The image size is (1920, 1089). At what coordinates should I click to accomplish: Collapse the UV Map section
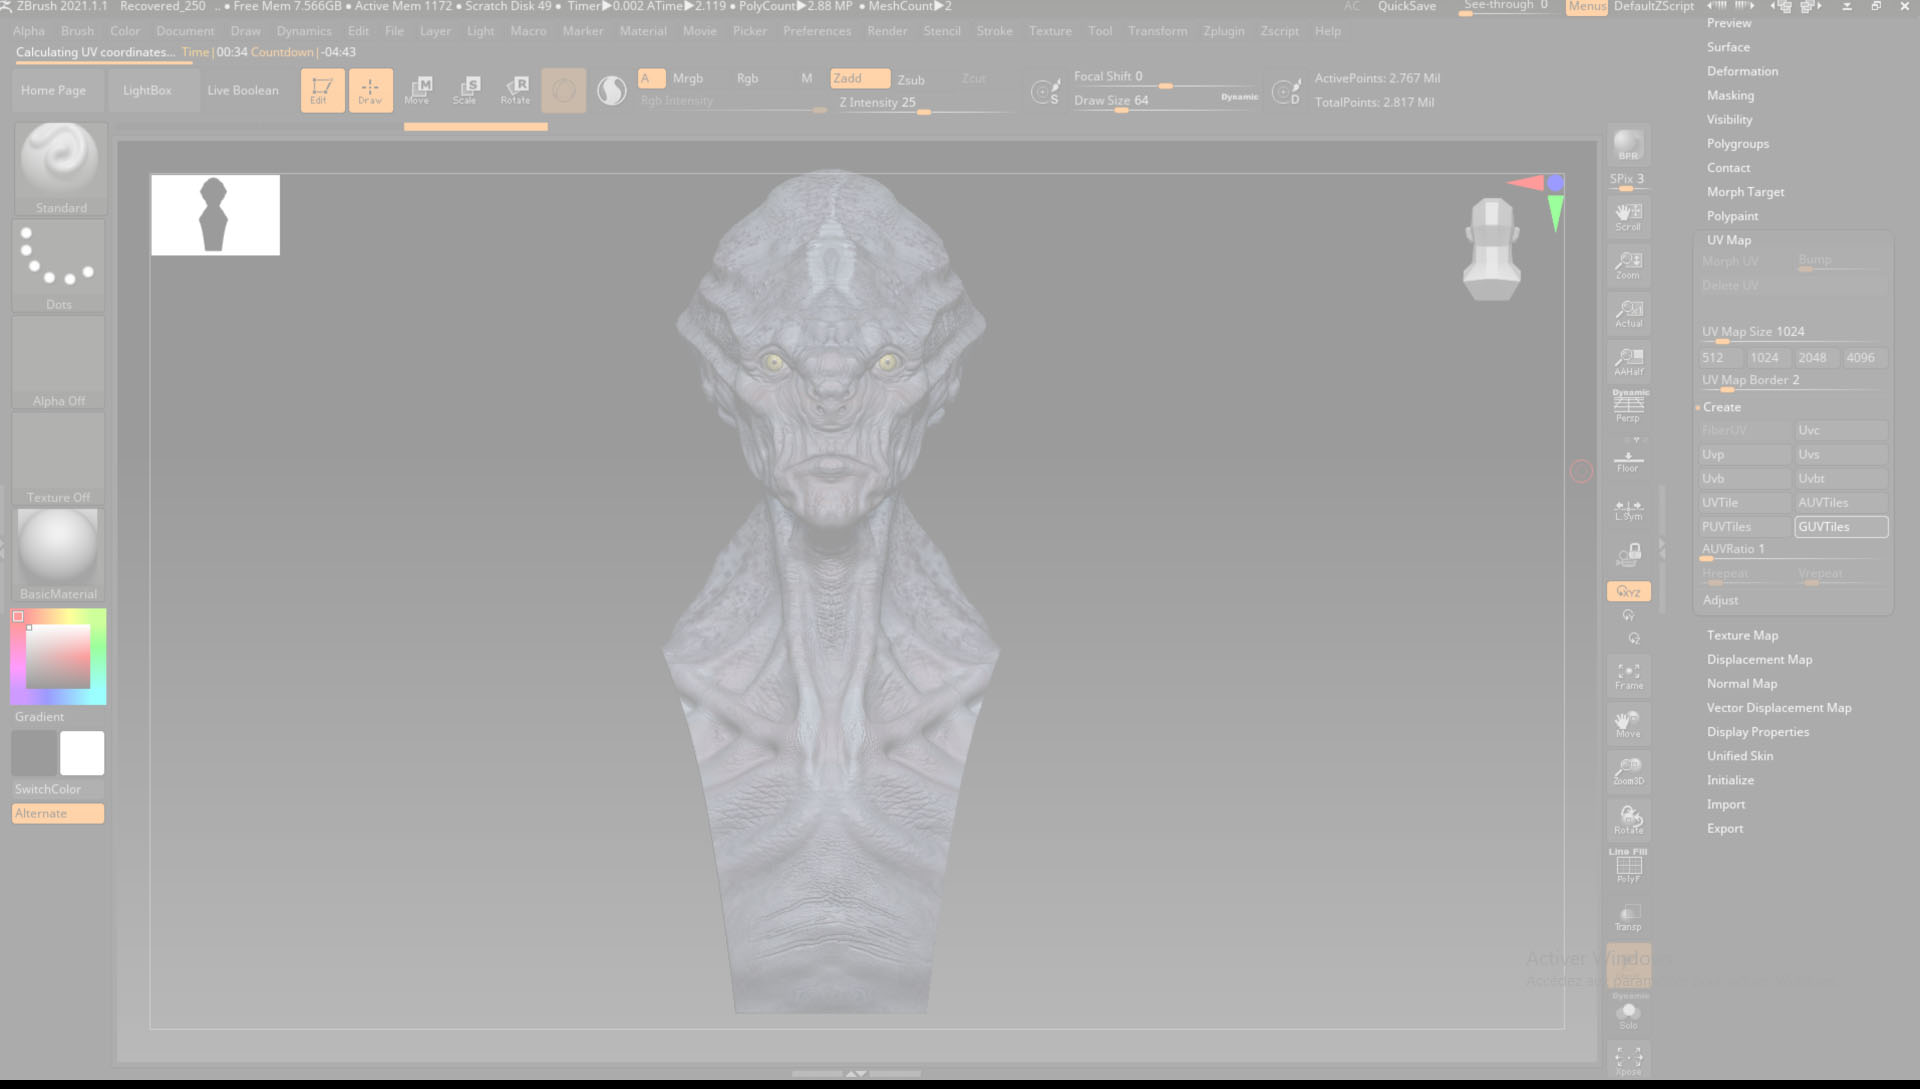coord(1729,240)
